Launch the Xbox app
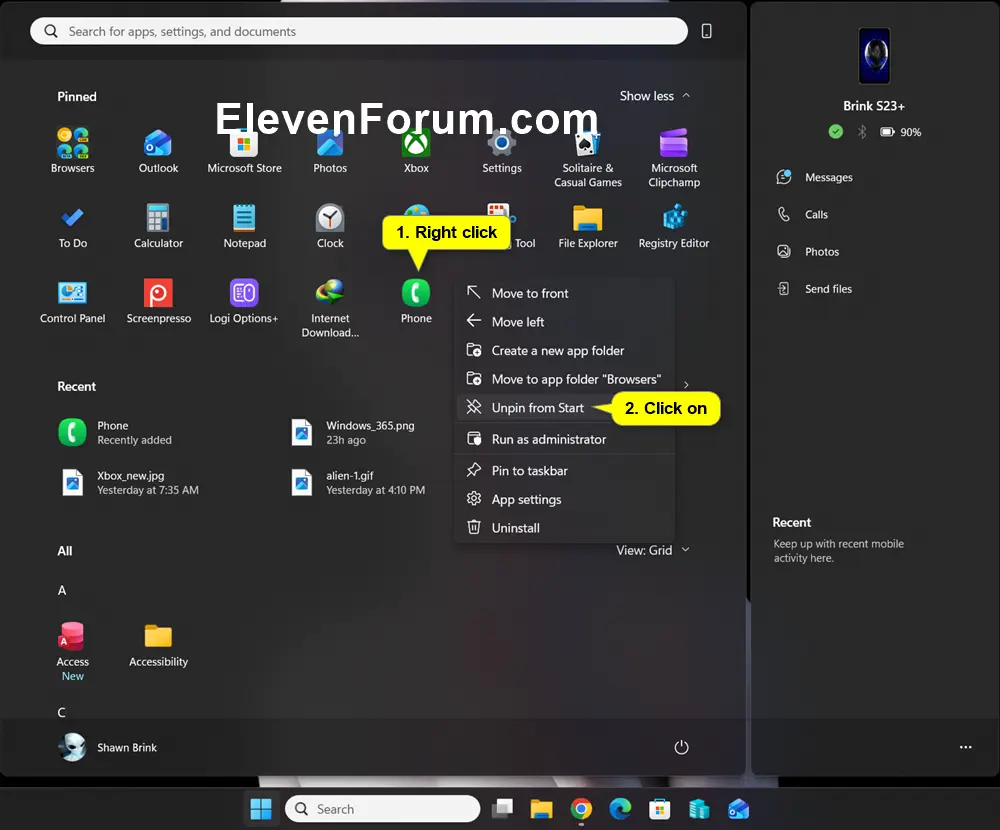This screenshot has width=1000, height=830. click(416, 151)
